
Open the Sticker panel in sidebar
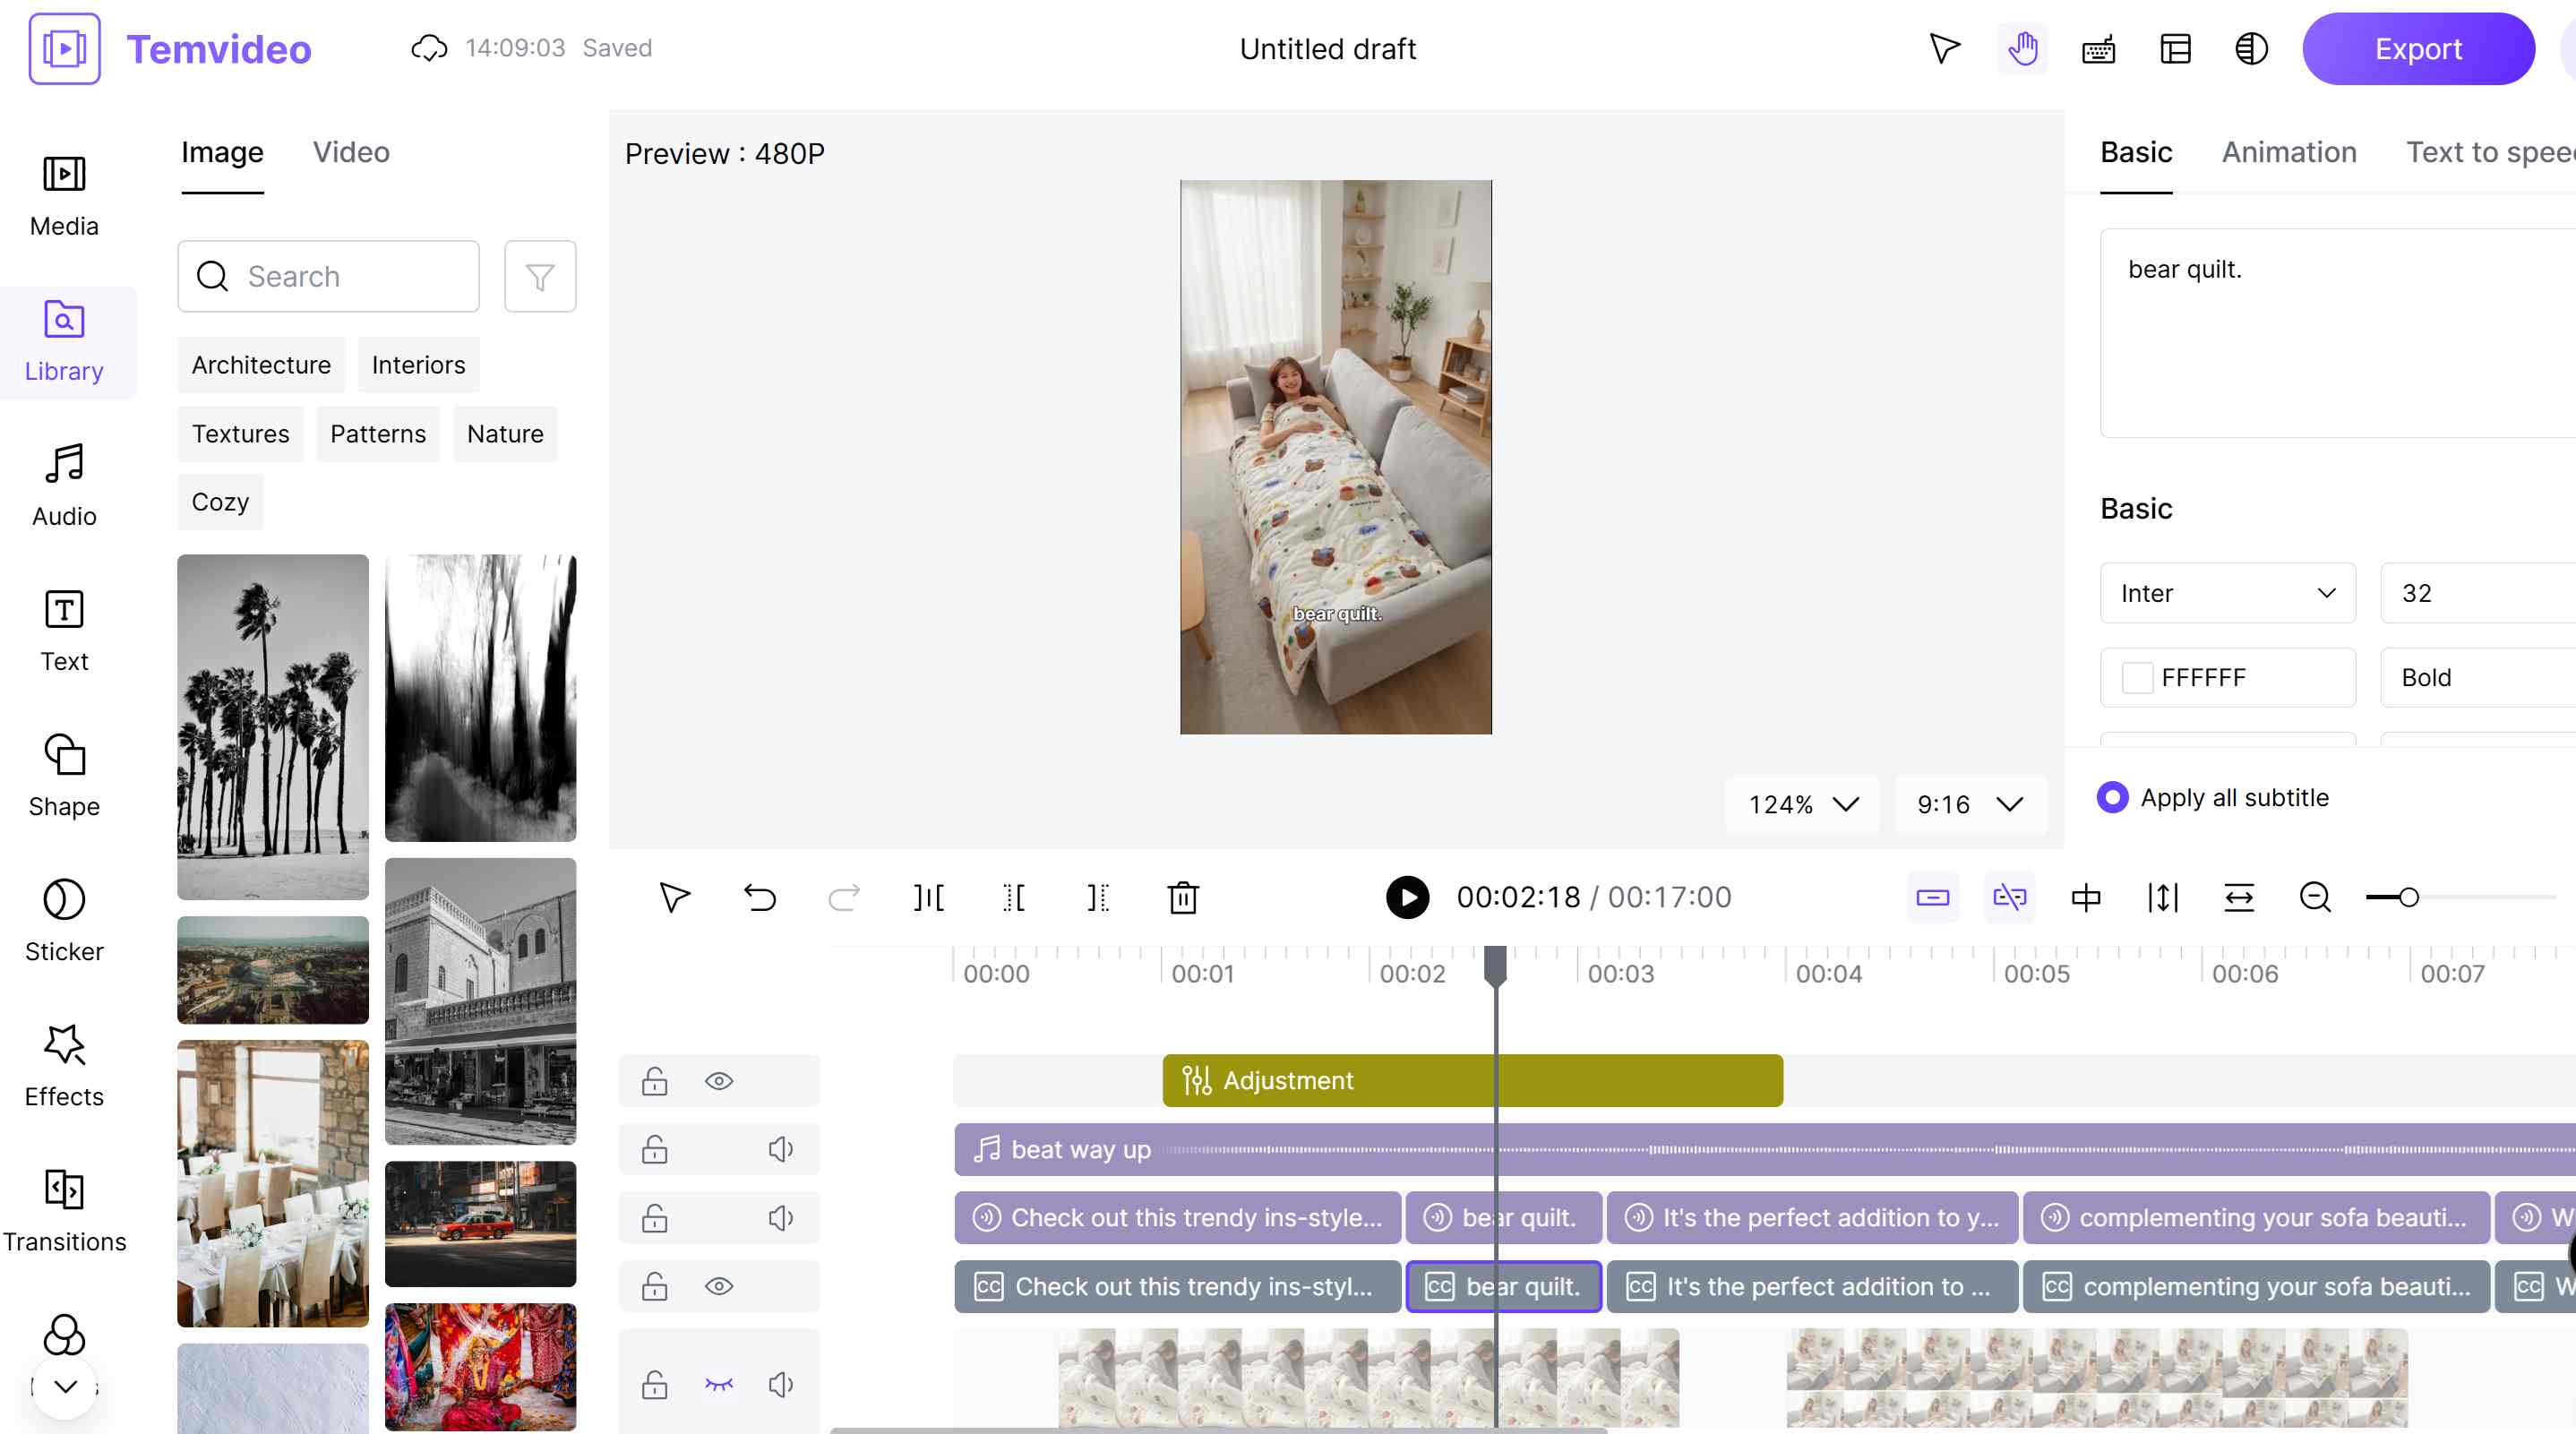(x=64, y=920)
